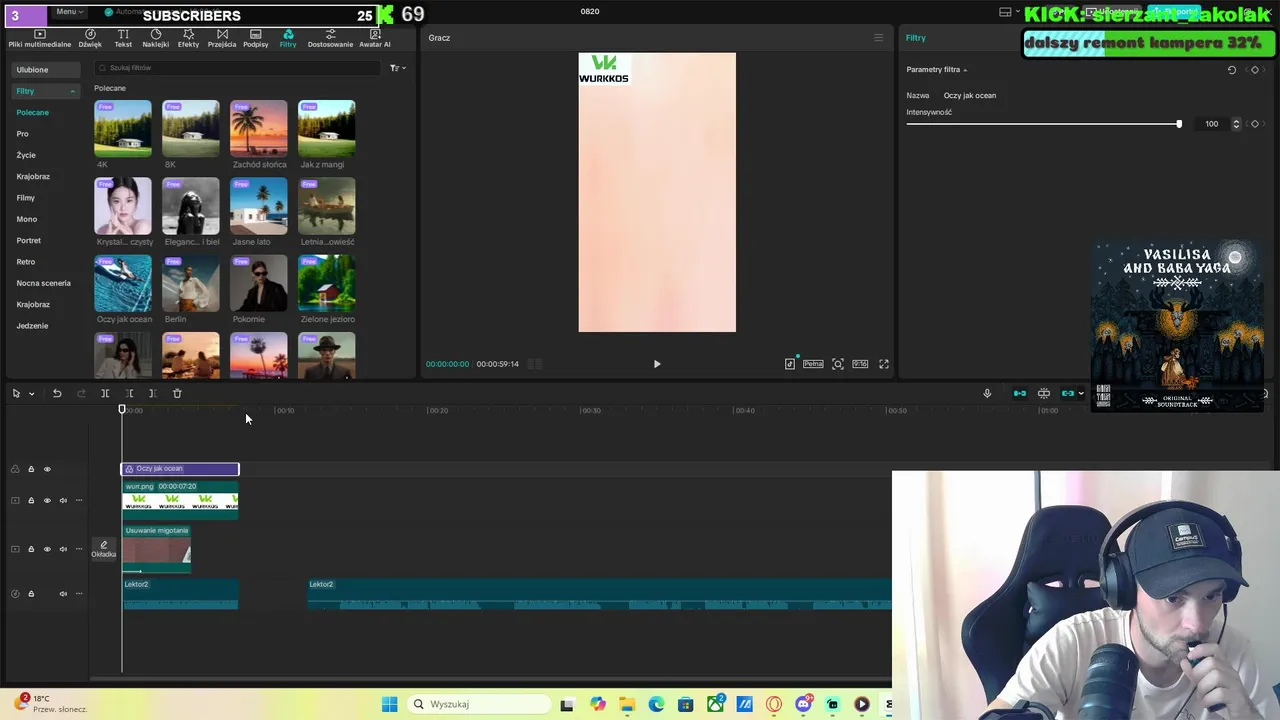Choose the Oczy jak ocean filter thumbnail

point(123,283)
